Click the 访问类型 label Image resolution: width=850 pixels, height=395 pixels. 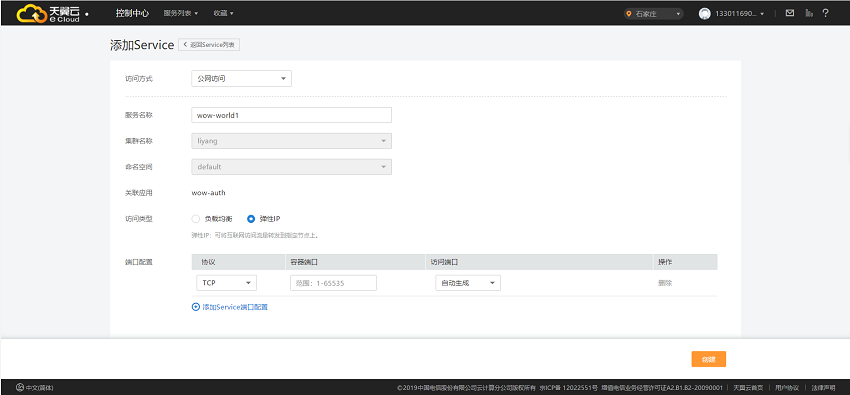coord(139,219)
